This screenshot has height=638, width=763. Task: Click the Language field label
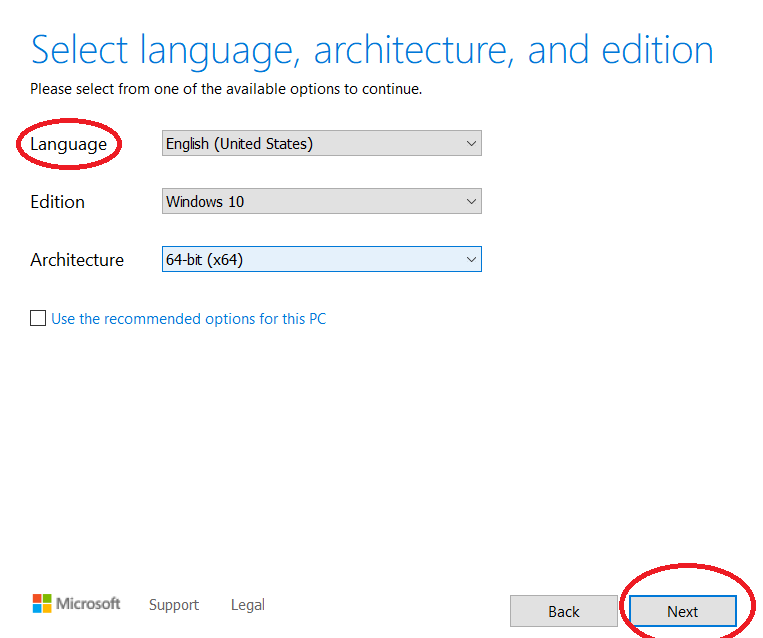click(68, 144)
